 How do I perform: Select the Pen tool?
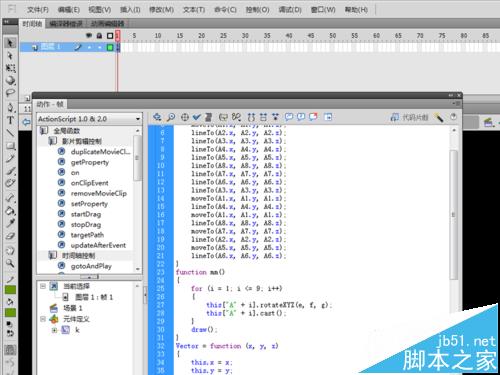click(x=10, y=108)
